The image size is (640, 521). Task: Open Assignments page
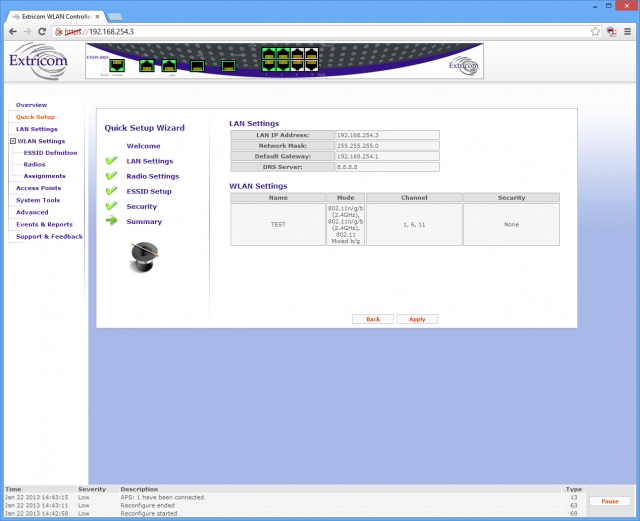pos(44,176)
